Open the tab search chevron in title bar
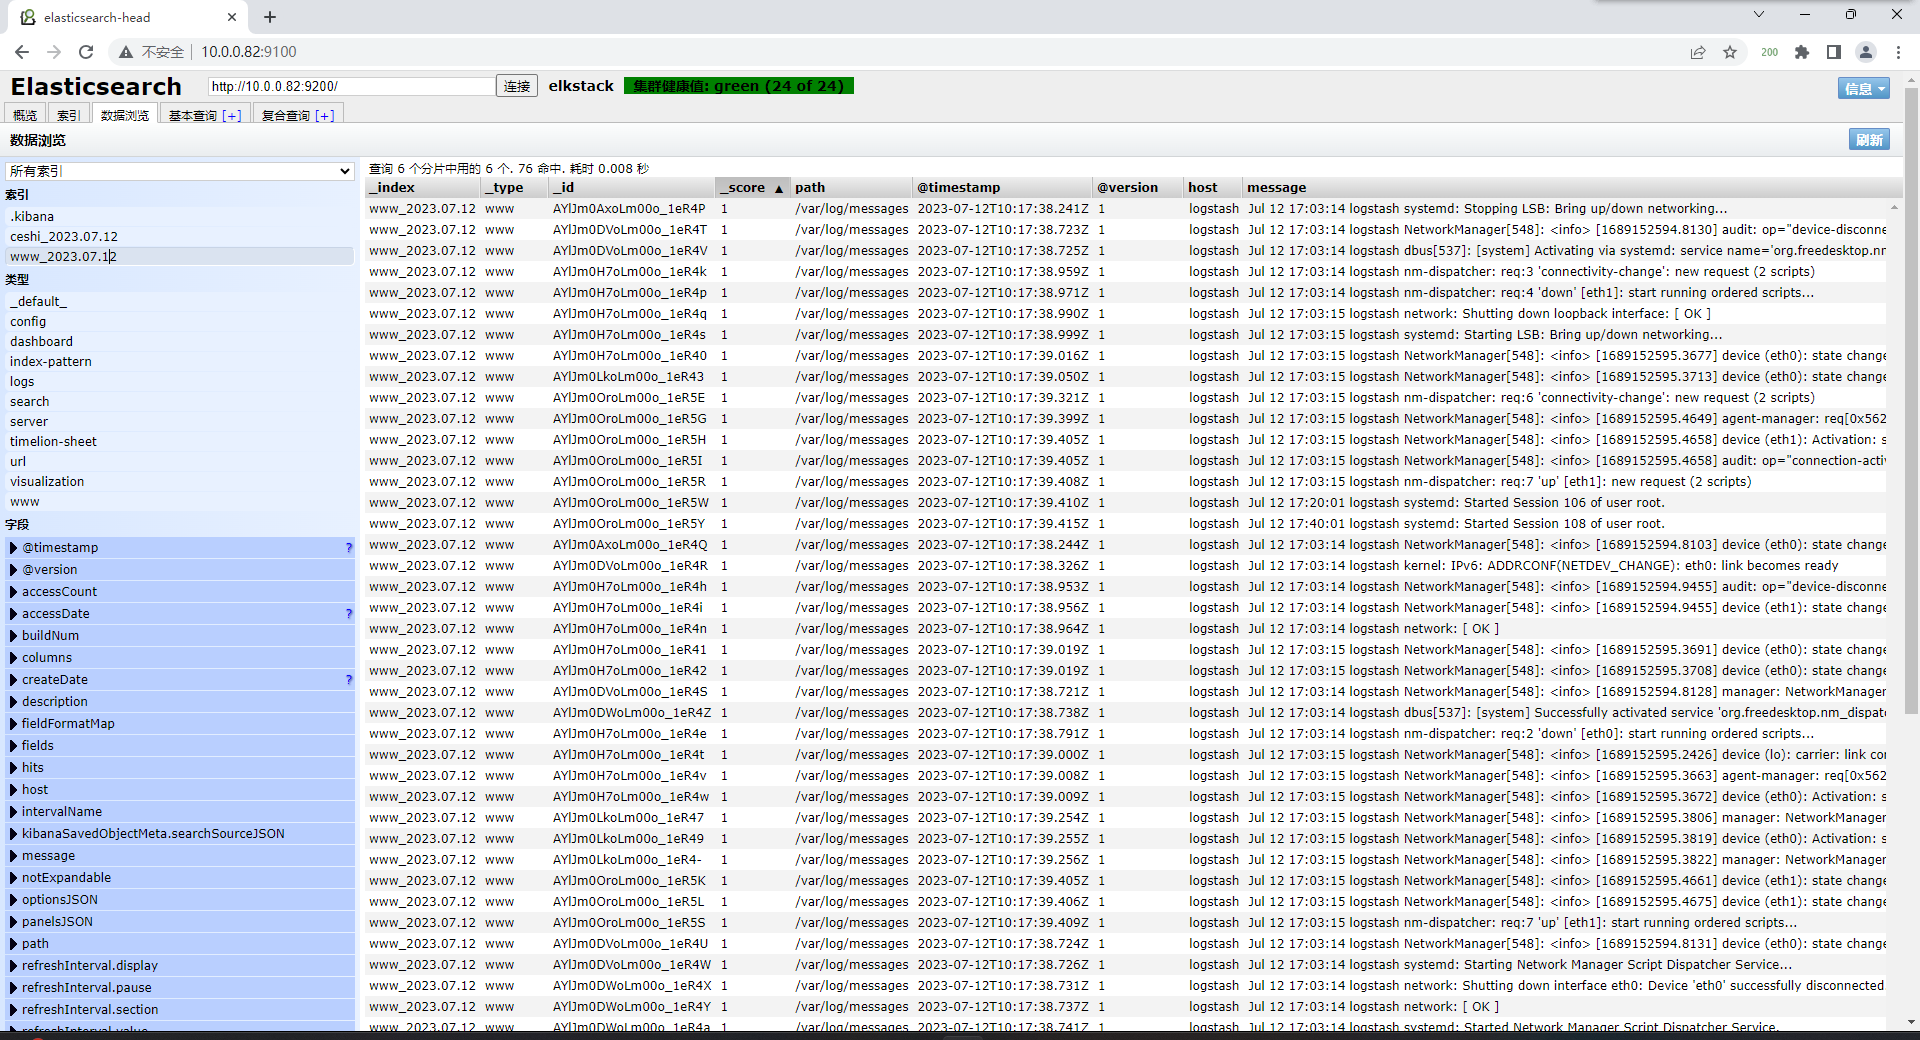 pos(1759,14)
